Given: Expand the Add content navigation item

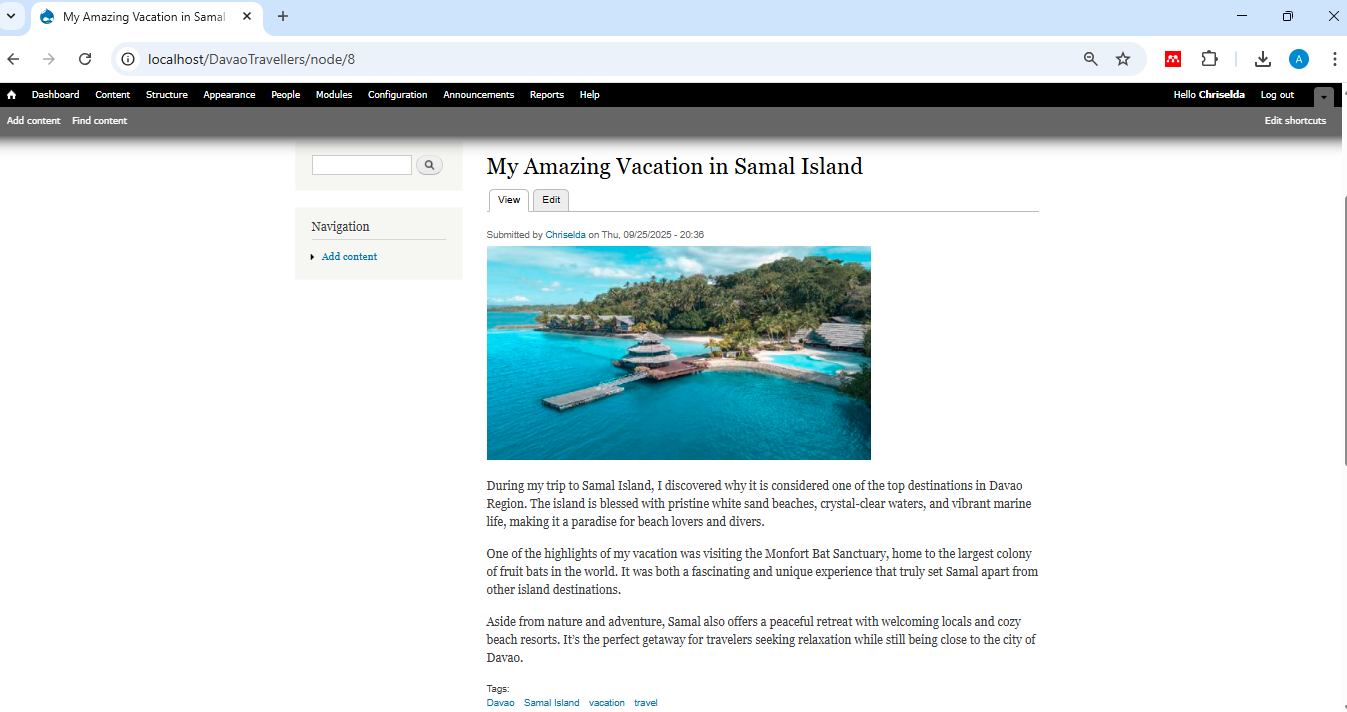Looking at the screenshot, I should [349, 257].
